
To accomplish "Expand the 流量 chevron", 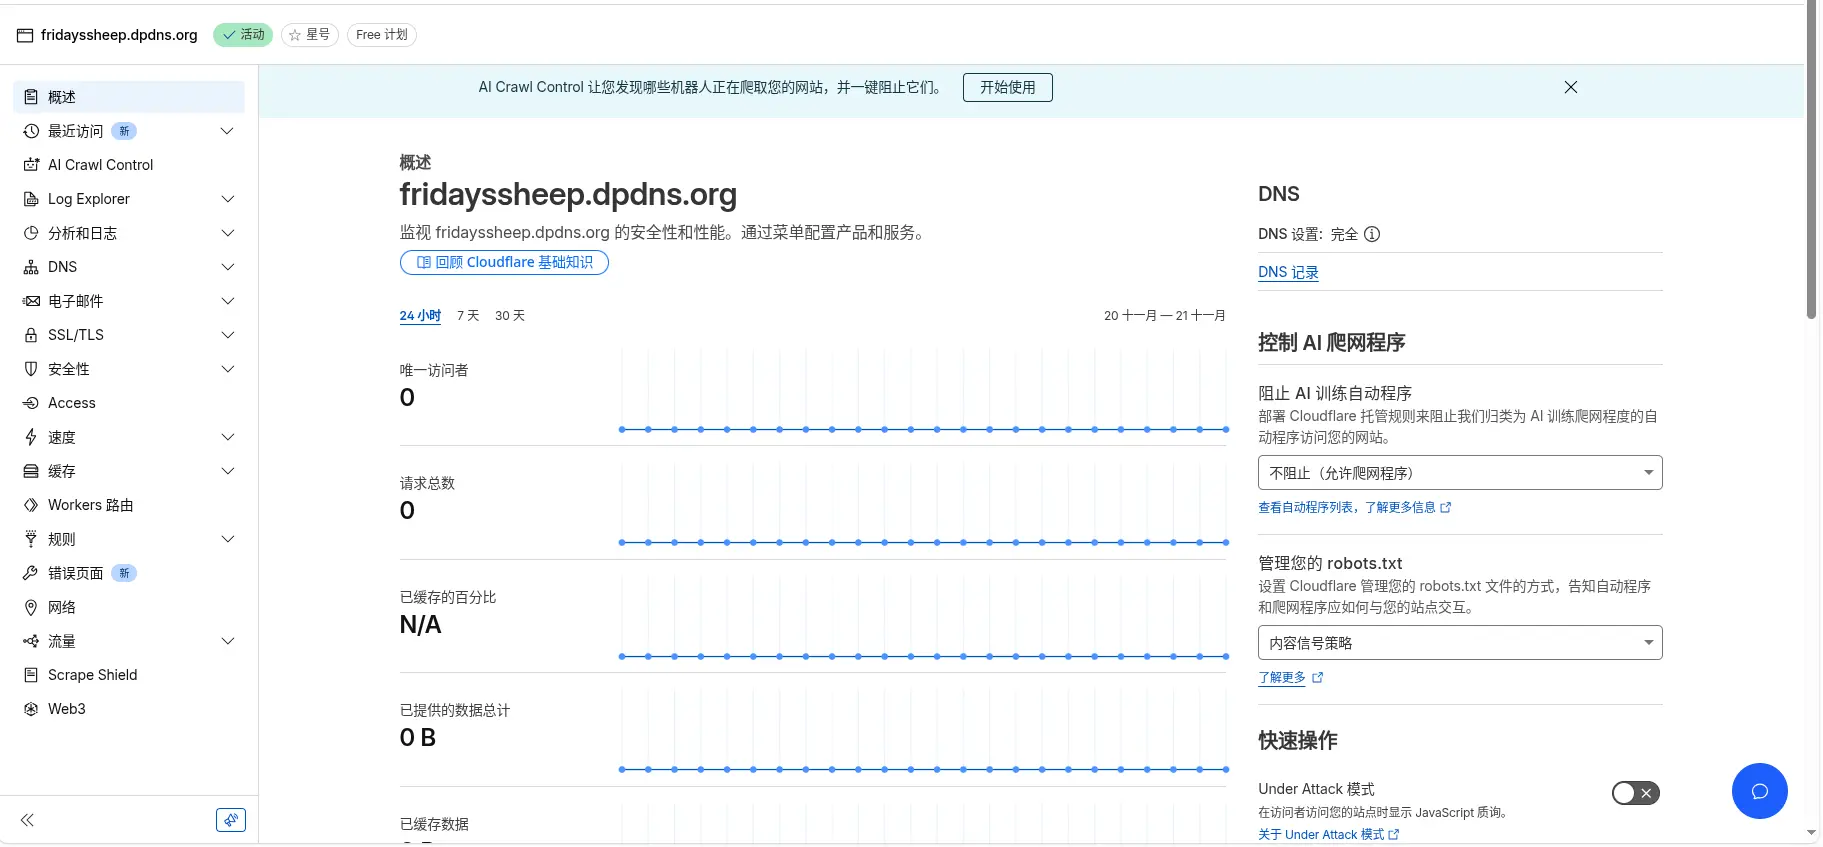I will [x=227, y=641].
